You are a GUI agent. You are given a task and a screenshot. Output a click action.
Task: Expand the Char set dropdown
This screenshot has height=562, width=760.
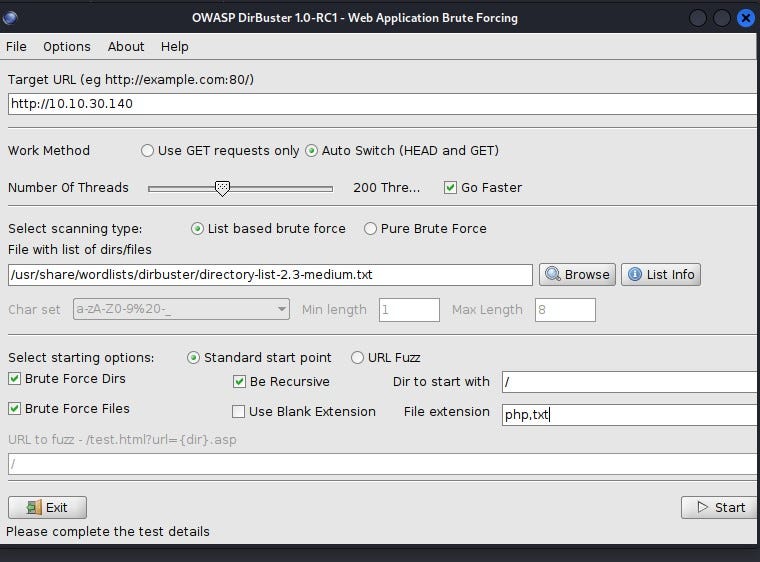pos(181,310)
